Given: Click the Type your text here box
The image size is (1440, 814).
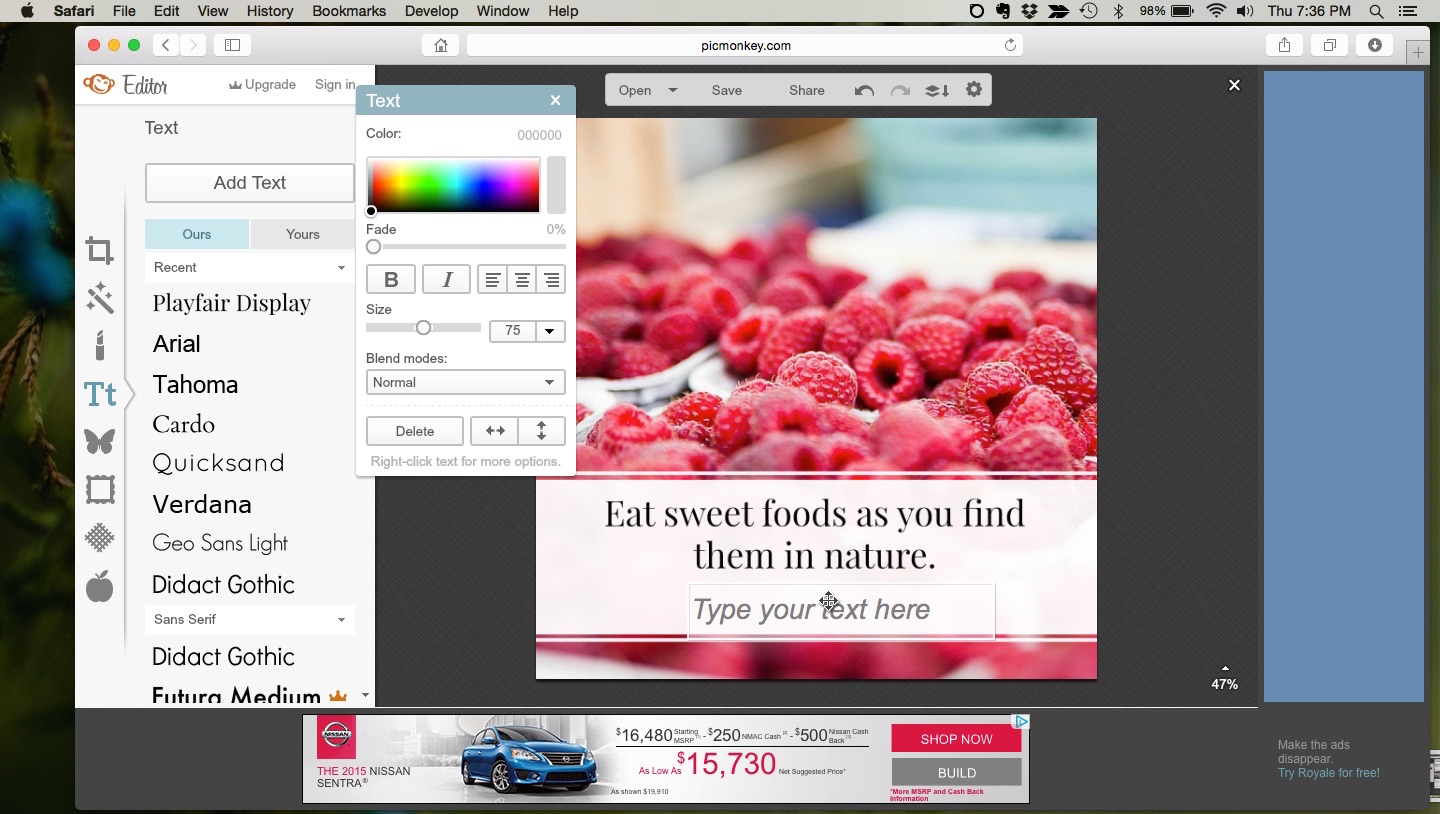Looking at the screenshot, I should [x=842, y=610].
